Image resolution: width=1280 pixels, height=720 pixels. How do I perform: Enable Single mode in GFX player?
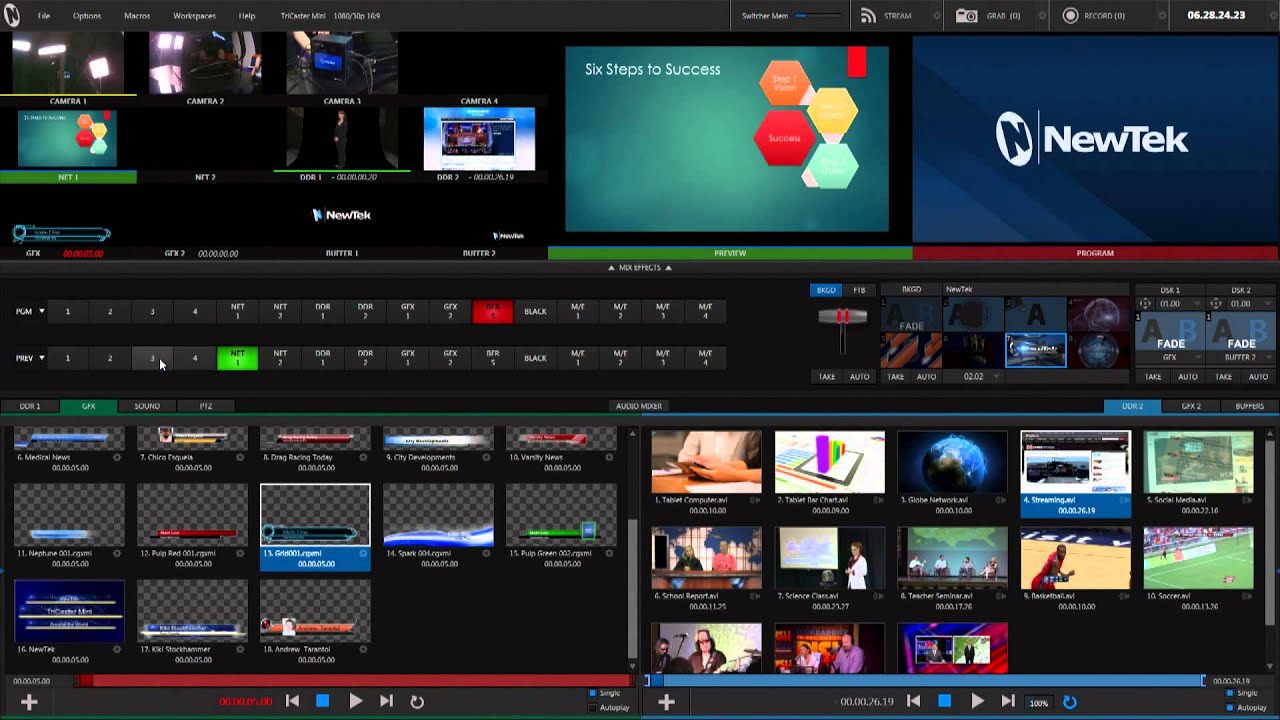pos(592,693)
